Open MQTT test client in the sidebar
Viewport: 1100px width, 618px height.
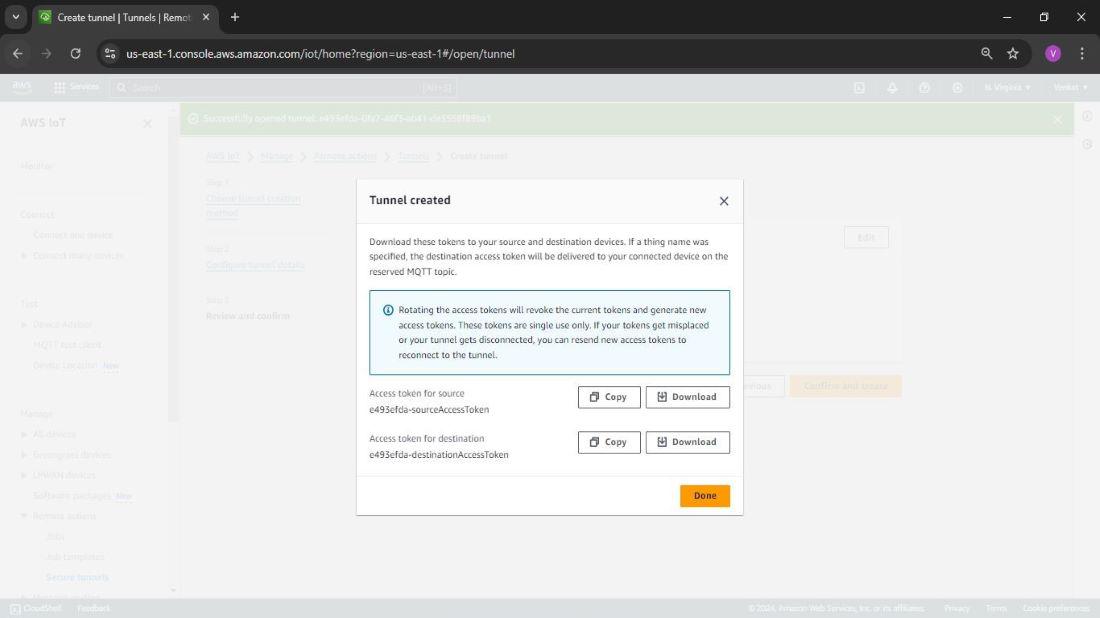(x=67, y=344)
